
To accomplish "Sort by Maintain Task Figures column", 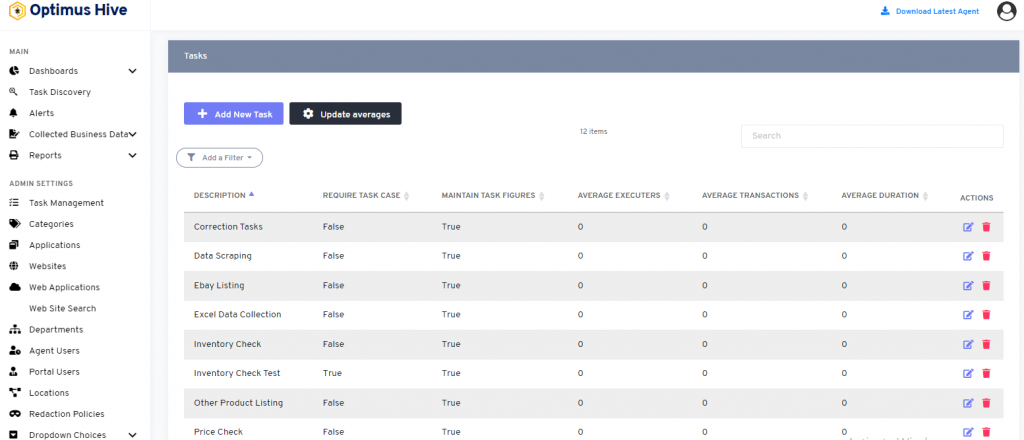I will tap(493, 196).
